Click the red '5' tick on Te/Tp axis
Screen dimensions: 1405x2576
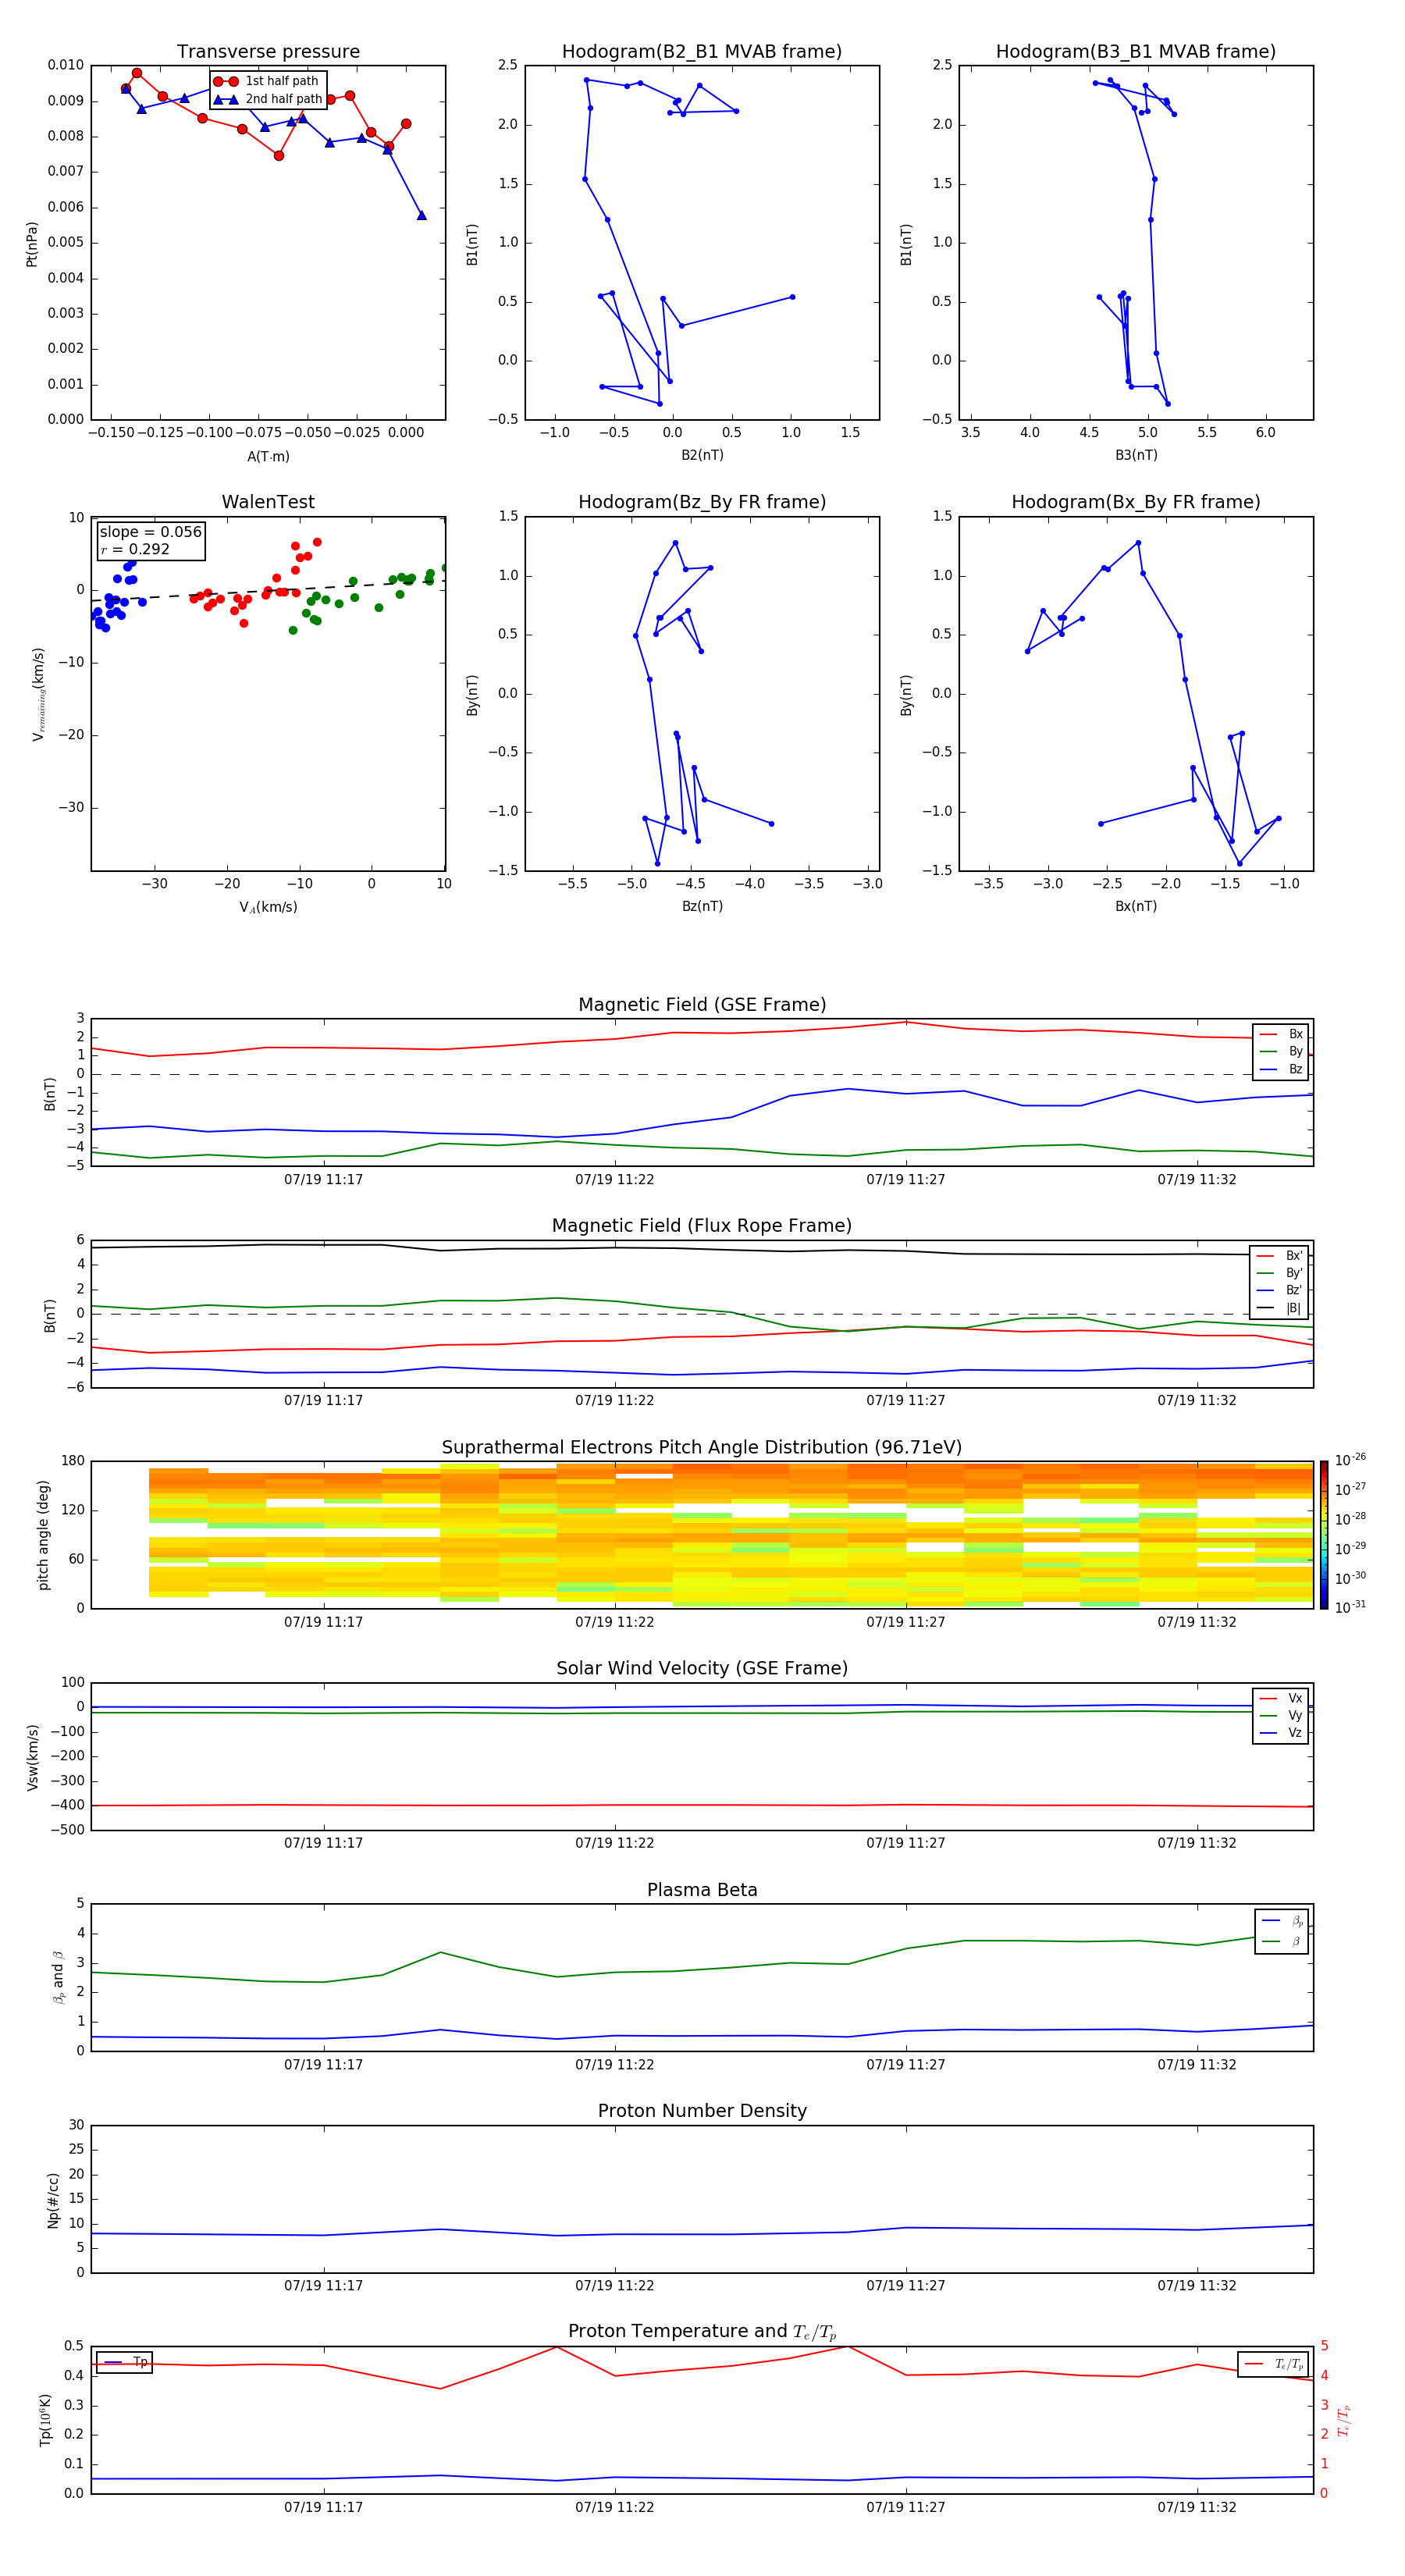[x=1324, y=2346]
